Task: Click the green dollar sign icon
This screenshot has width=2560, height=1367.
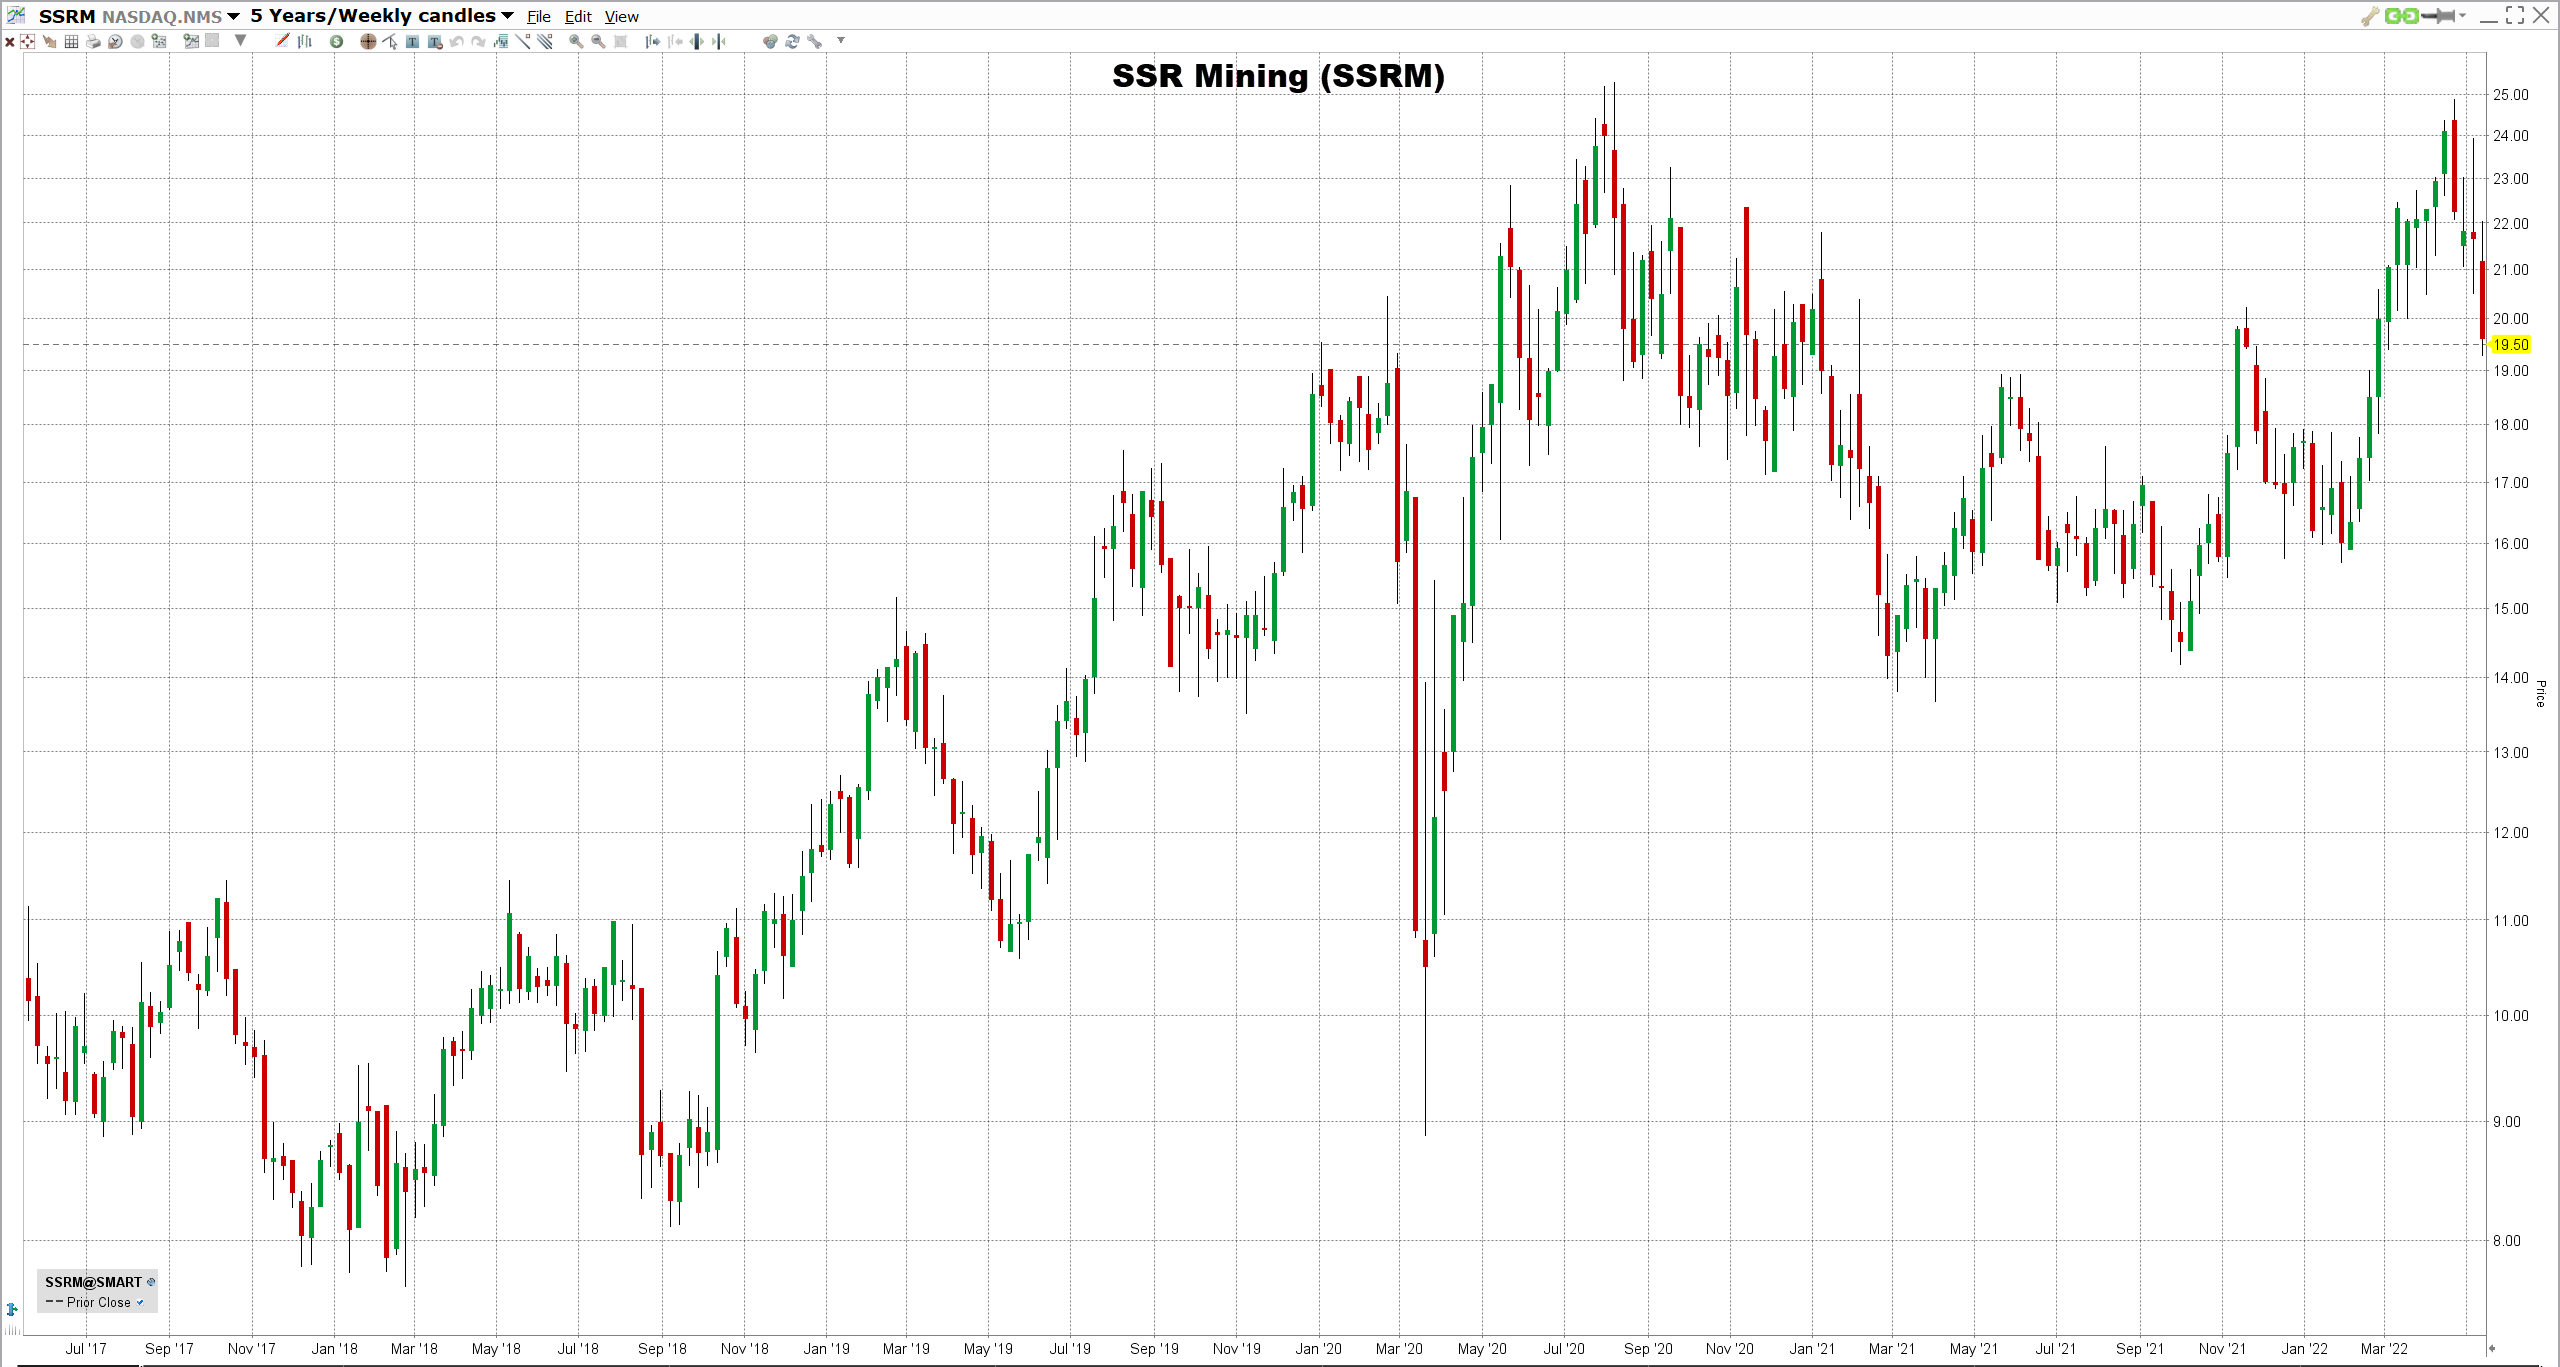Action: click(336, 41)
